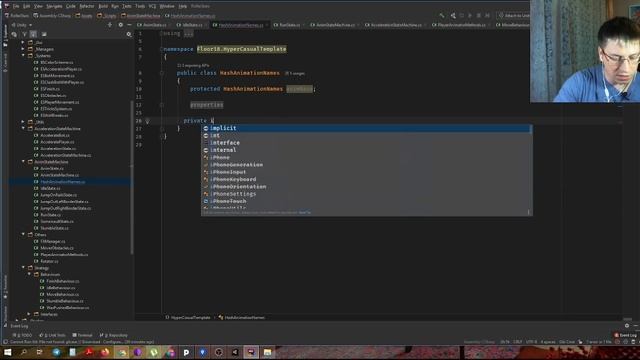Screen dimensions: 640x360
Task: Collapse the Others folder
Action: [23, 235]
